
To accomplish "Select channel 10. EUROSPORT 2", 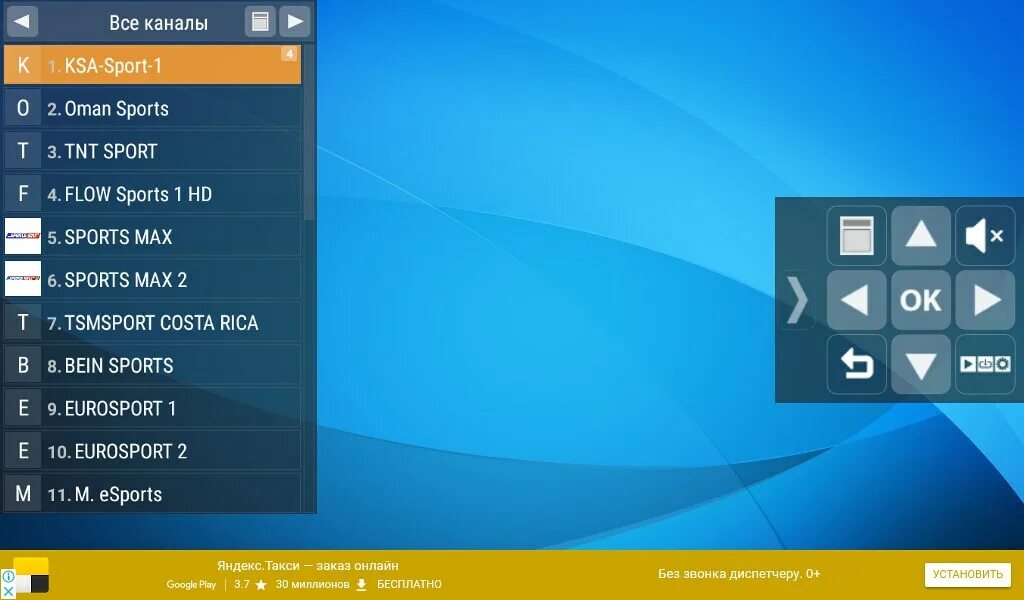I will point(152,451).
